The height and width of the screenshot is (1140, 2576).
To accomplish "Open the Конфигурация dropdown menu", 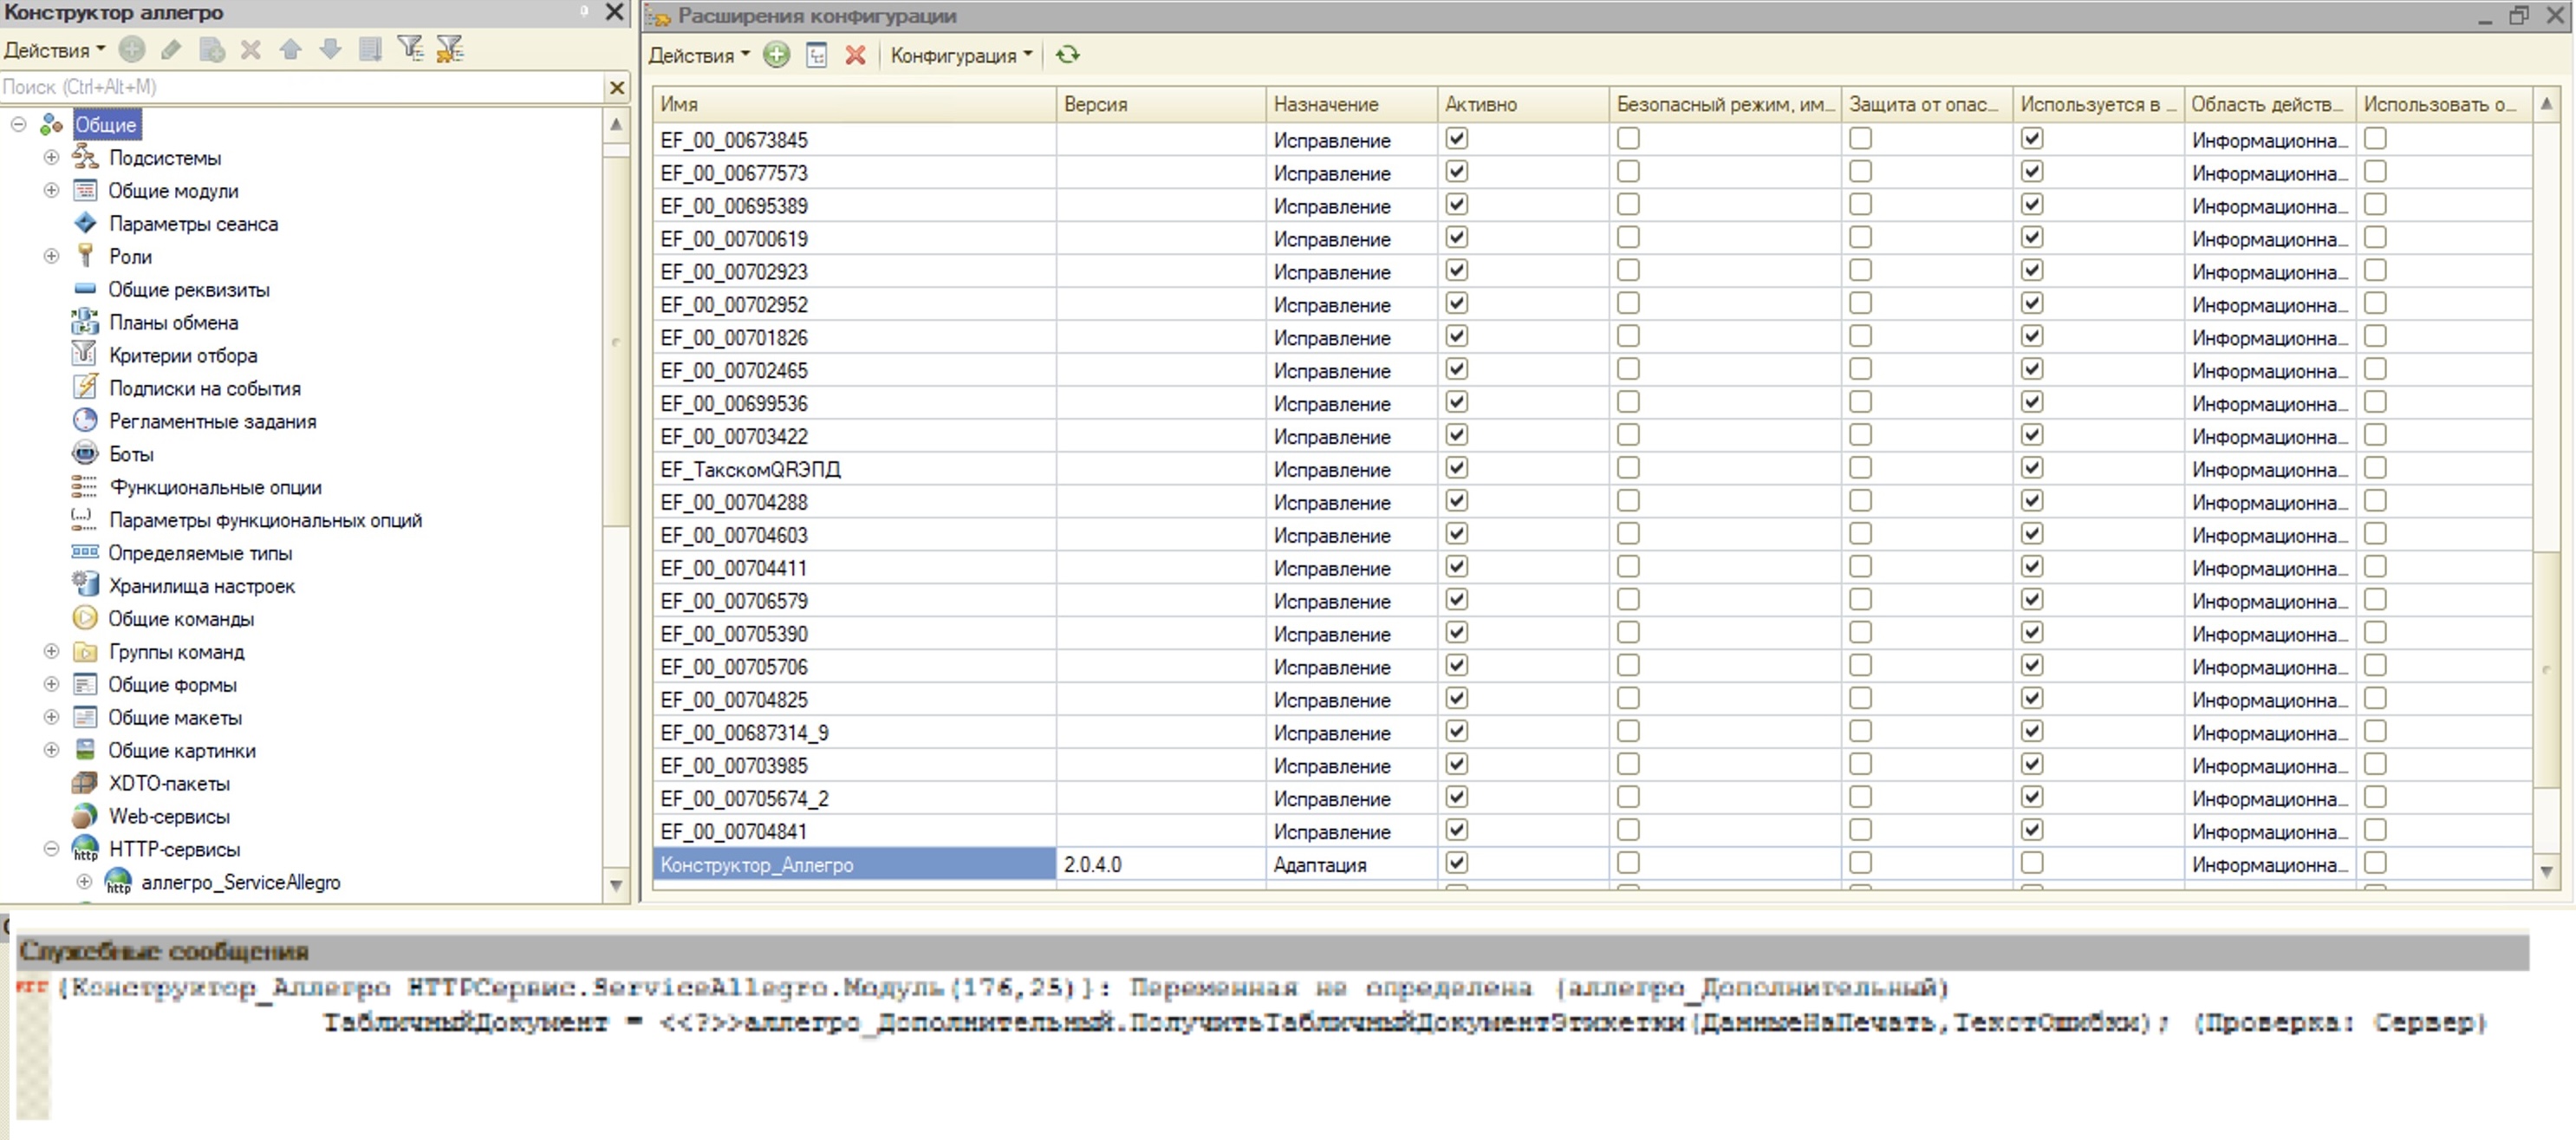I will (961, 56).
